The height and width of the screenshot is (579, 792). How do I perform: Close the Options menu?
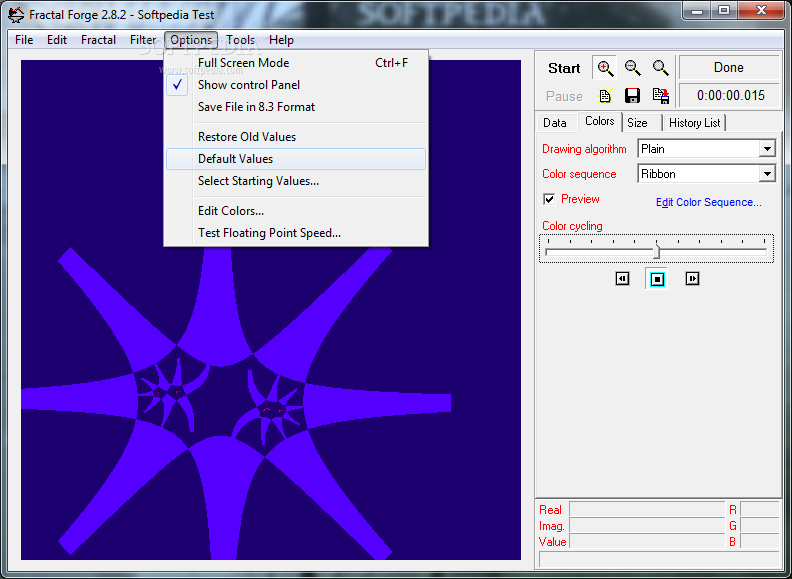click(x=191, y=40)
